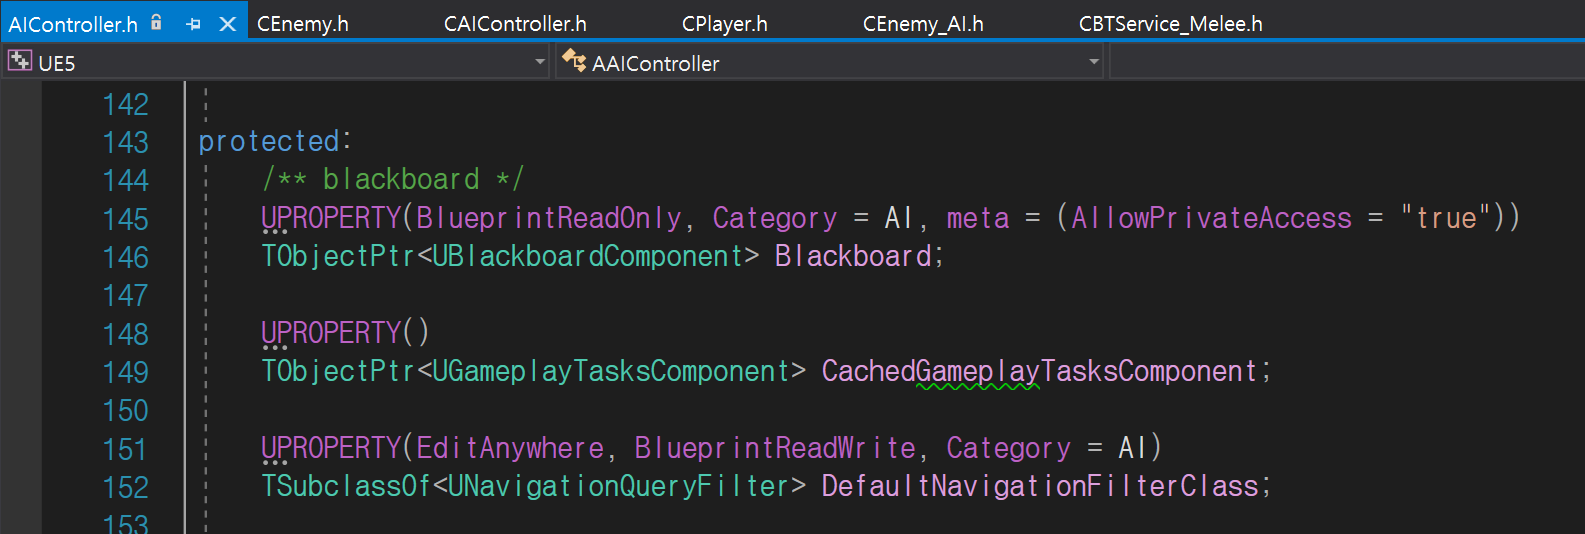Click line number 149
The height and width of the screenshot is (534, 1585).
(125, 373)
